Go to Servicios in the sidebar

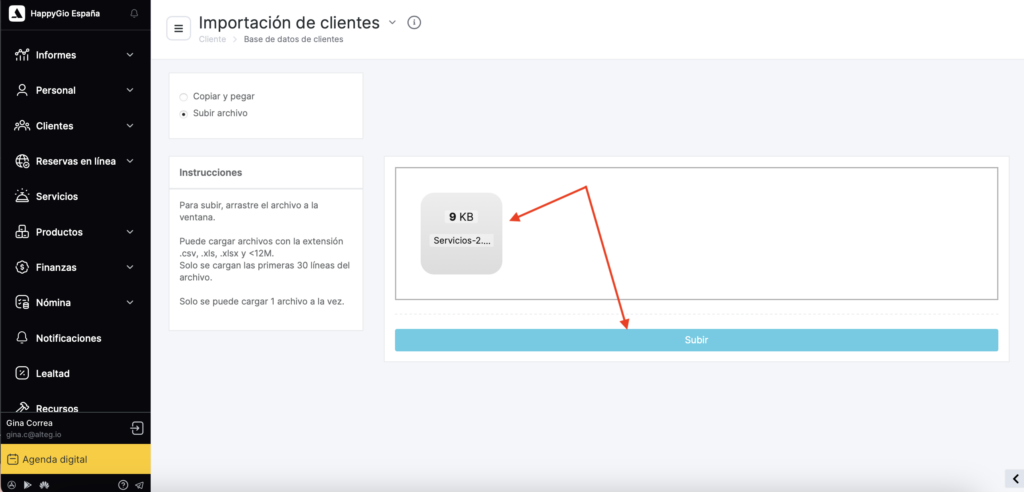click(56, 197)
